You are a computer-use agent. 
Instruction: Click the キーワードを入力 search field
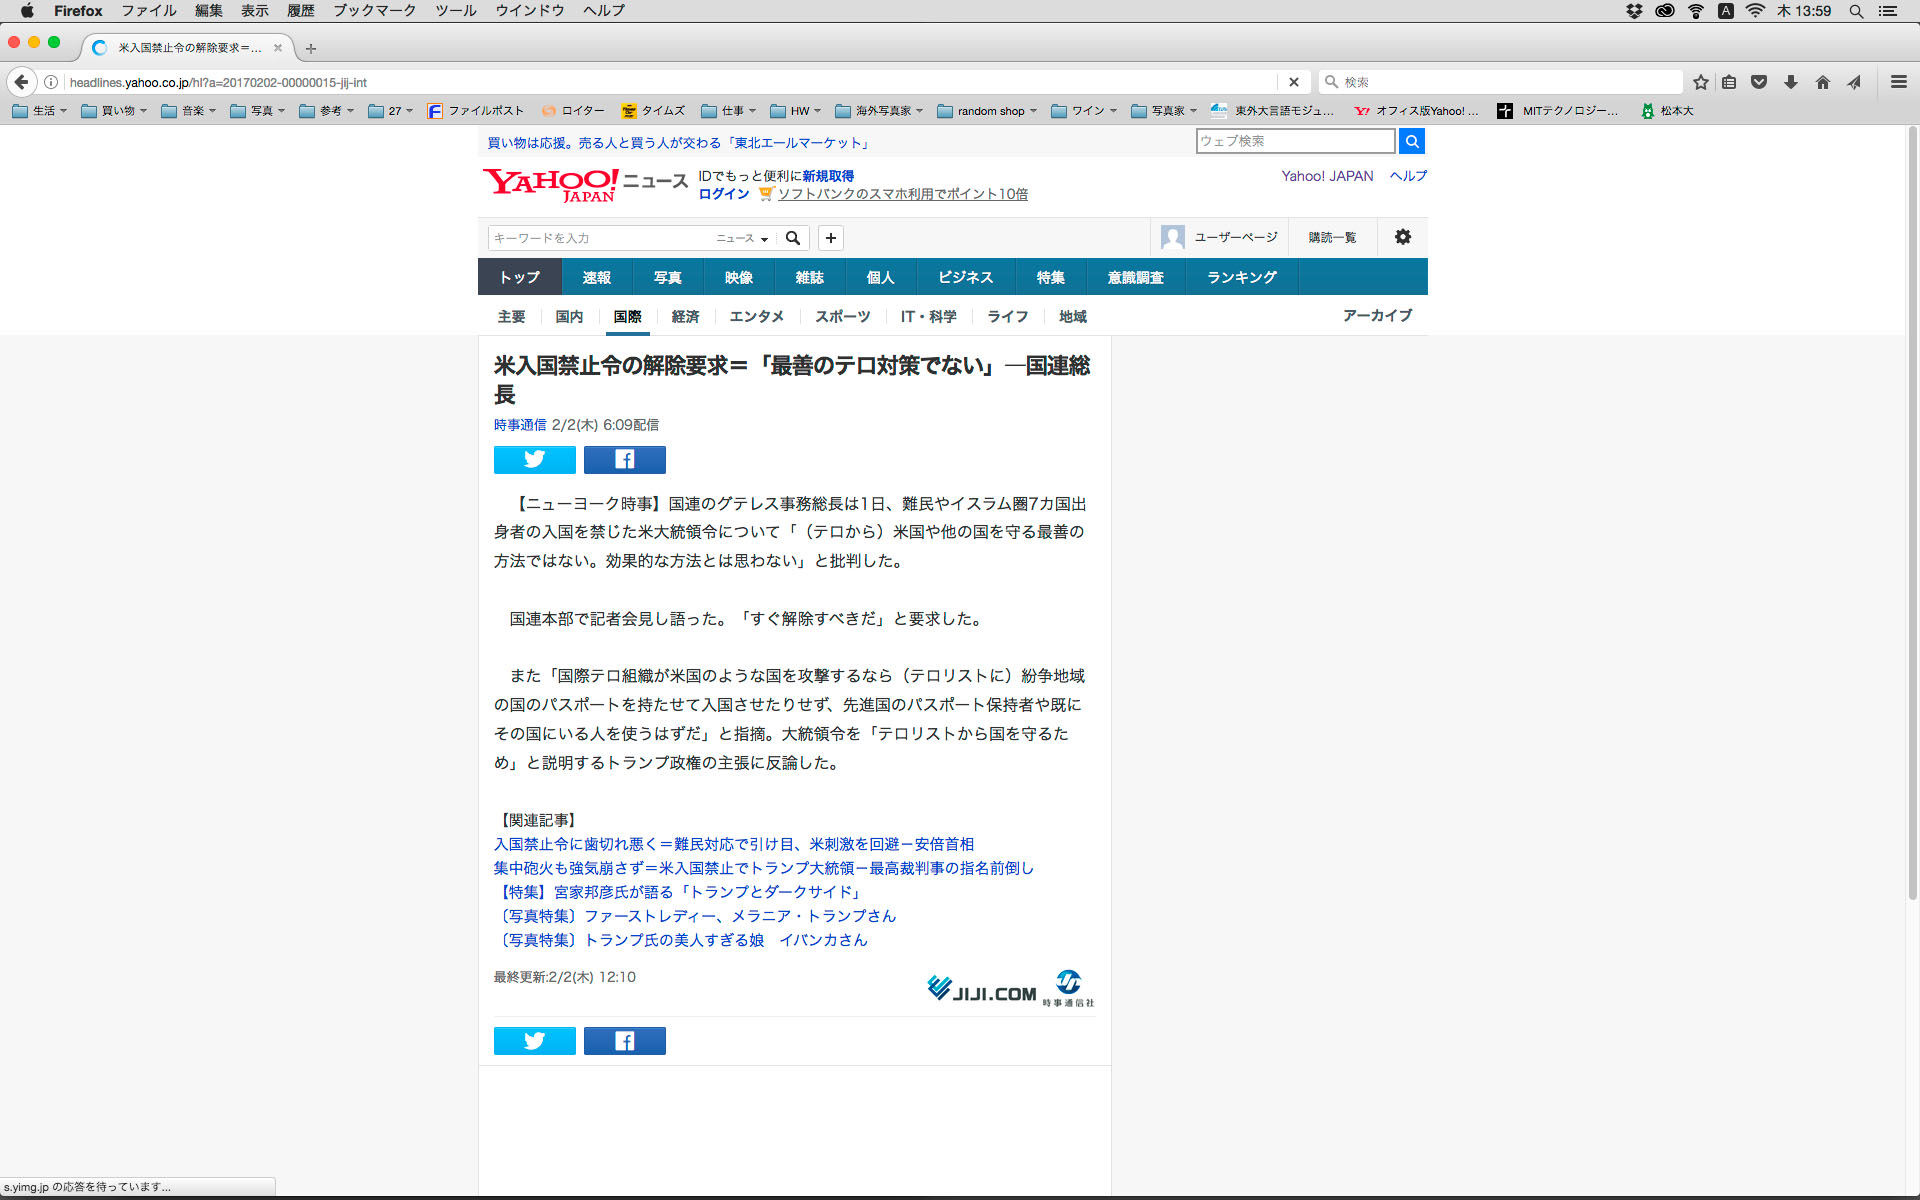click(598, 238)
